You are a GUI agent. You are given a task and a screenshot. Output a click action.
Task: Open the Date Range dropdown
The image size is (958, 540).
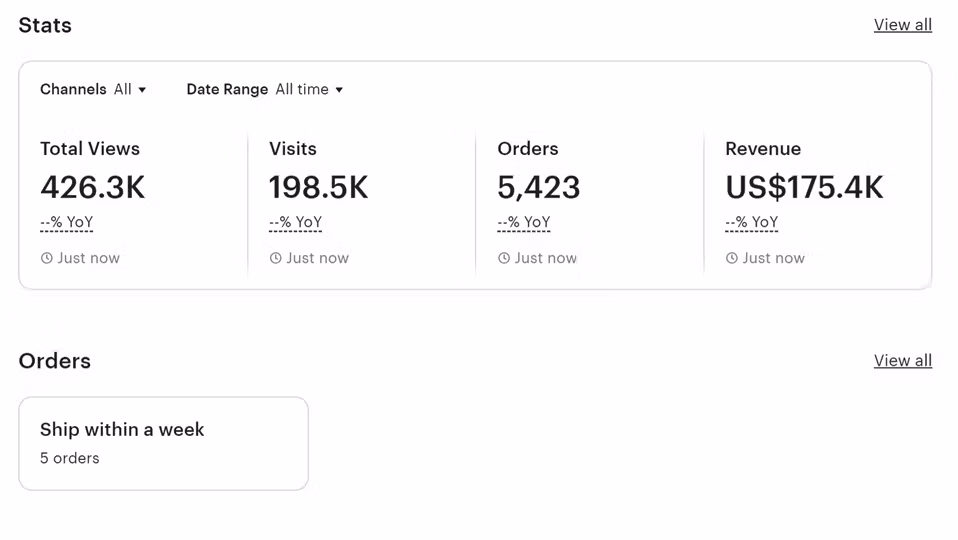(264, 89)
